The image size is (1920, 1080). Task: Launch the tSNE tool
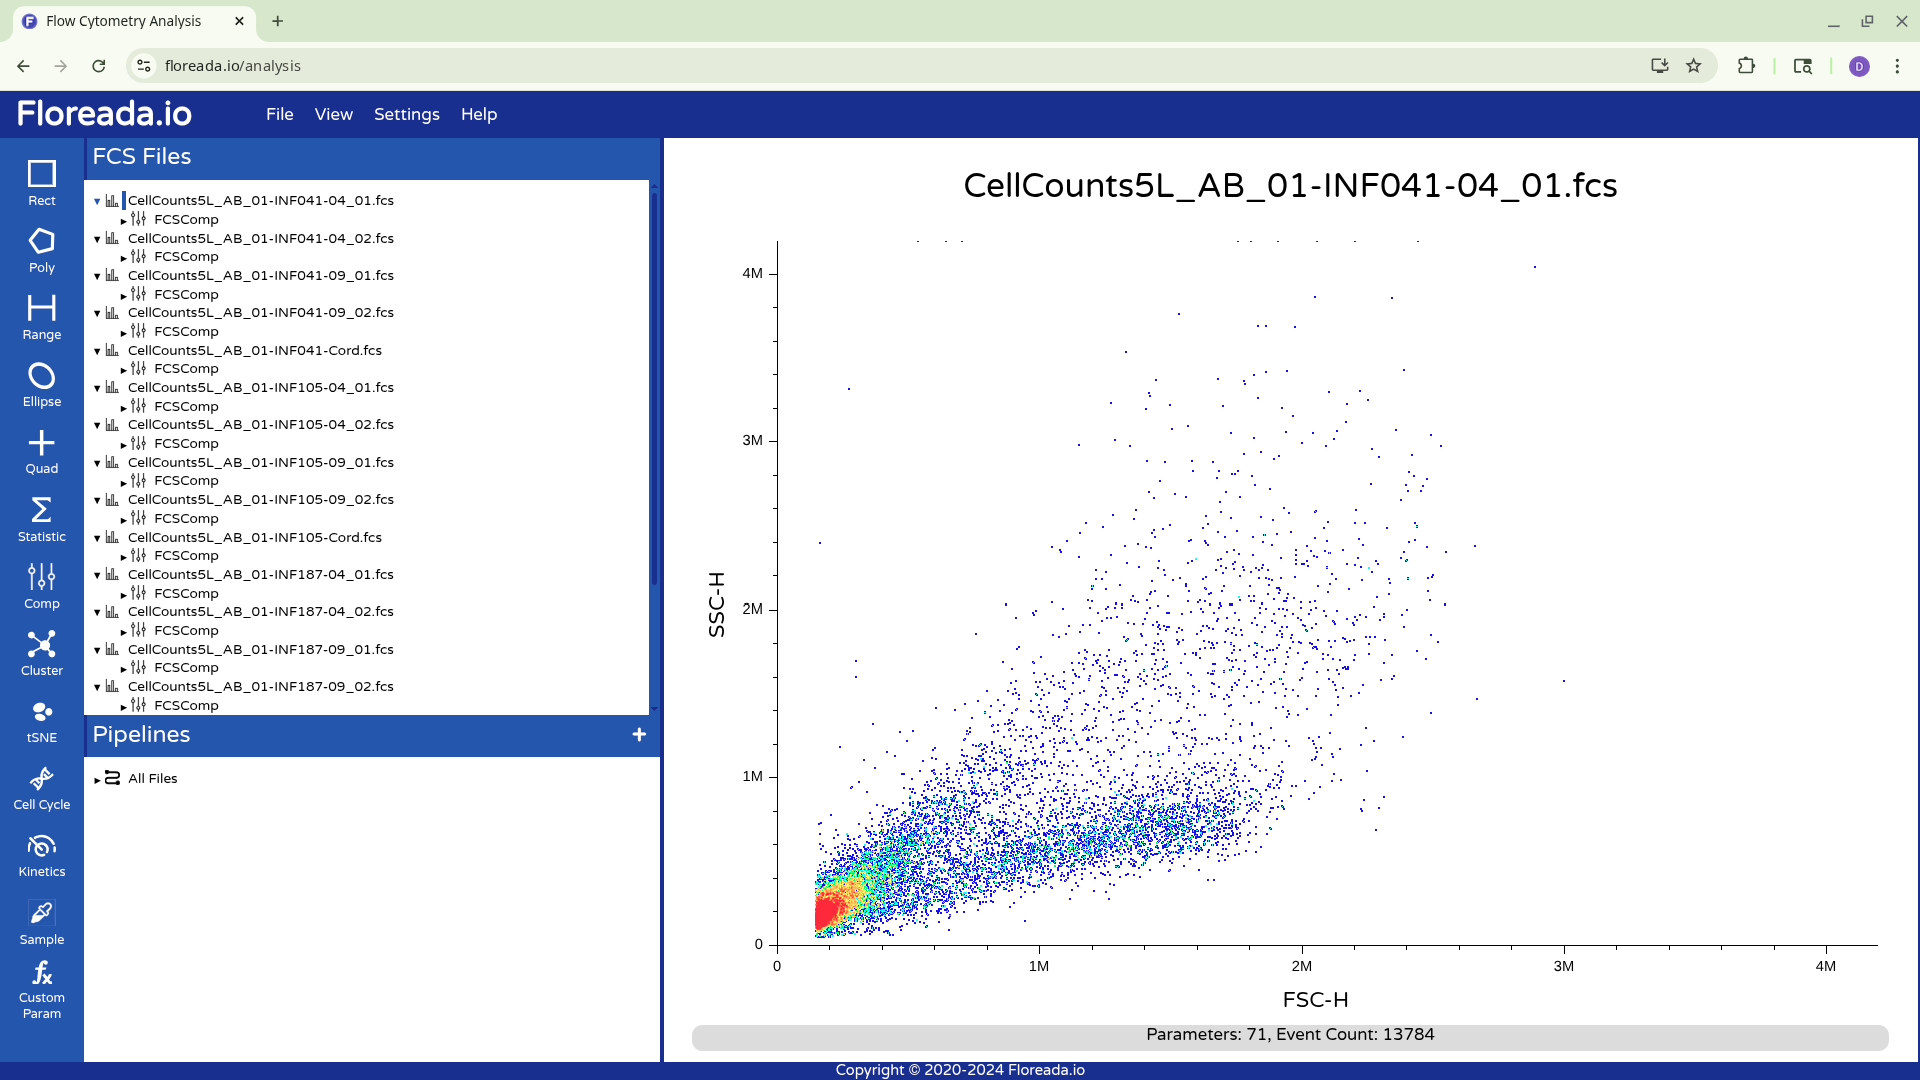pos(41,720)
